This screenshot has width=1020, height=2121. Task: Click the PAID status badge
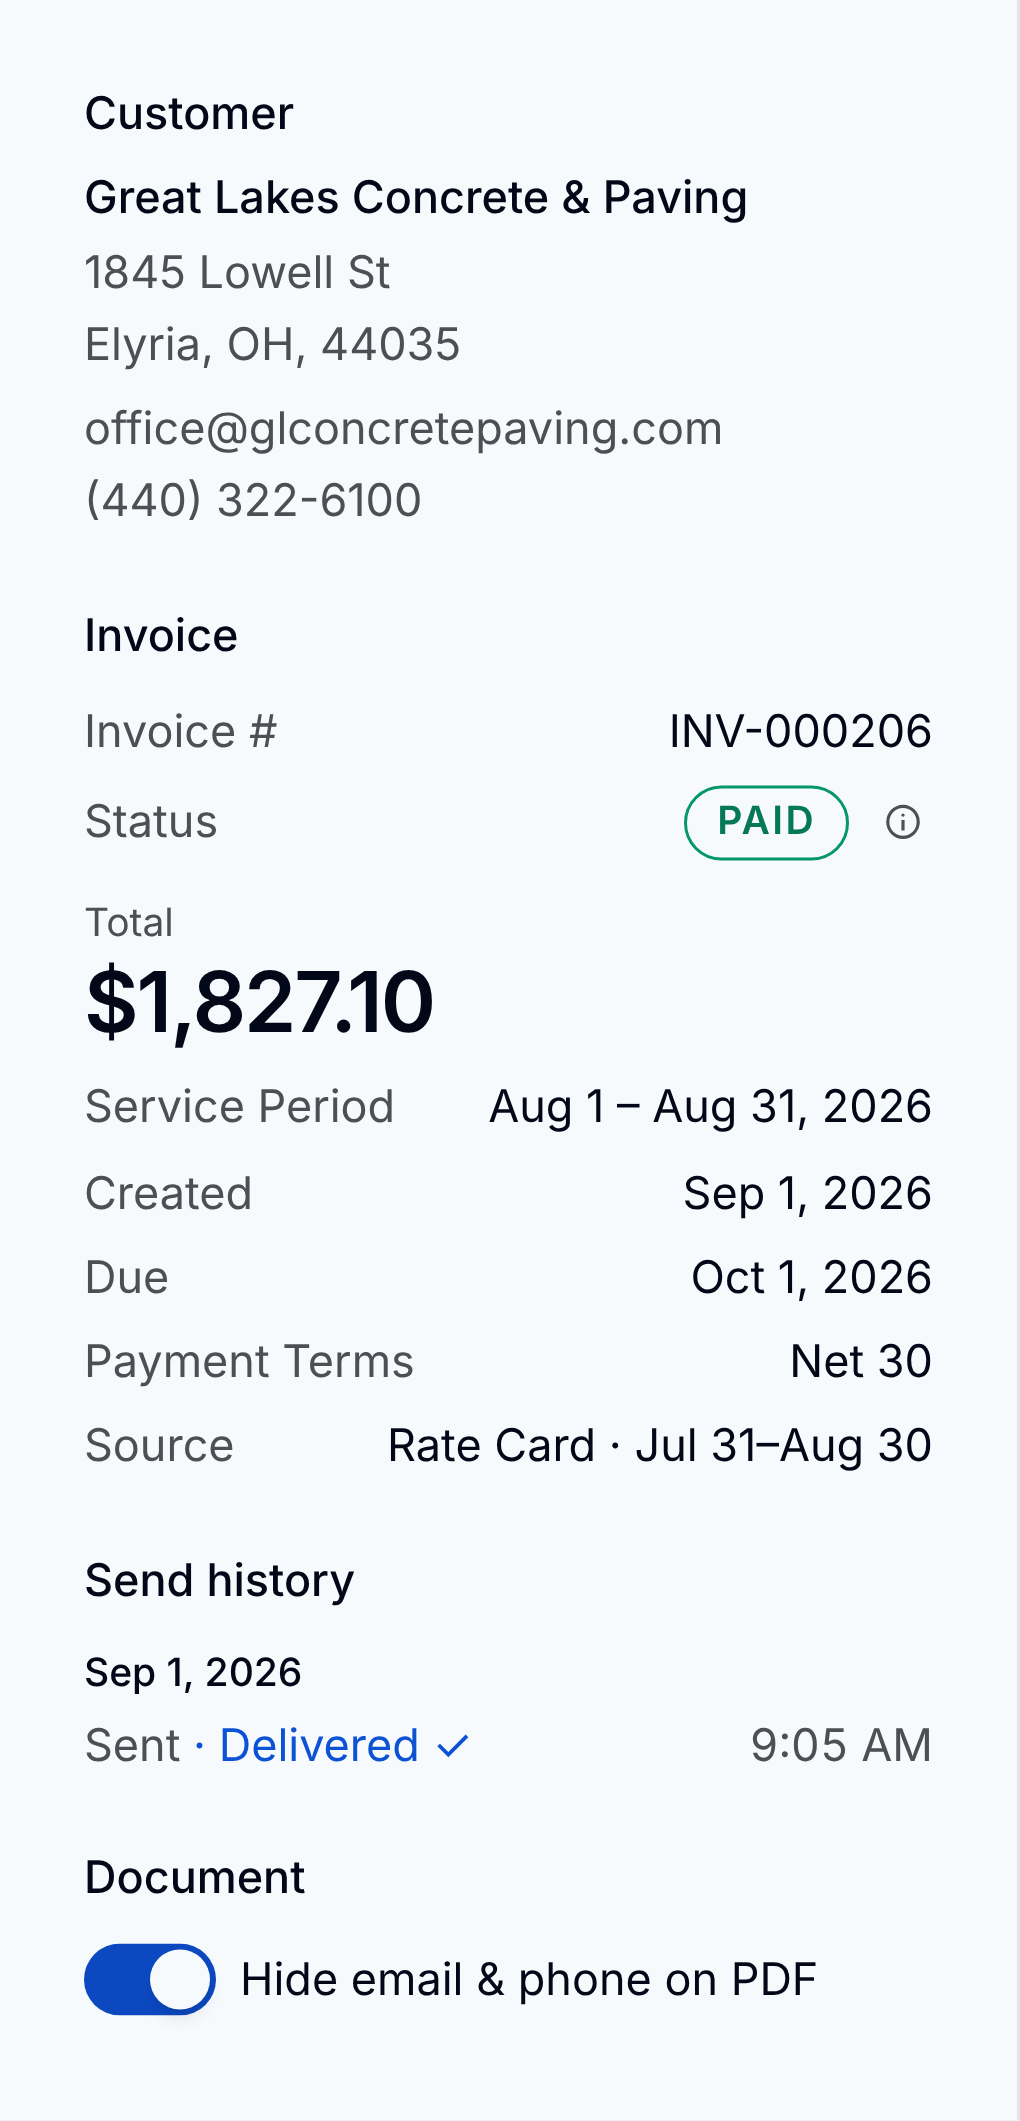(766, 822)
